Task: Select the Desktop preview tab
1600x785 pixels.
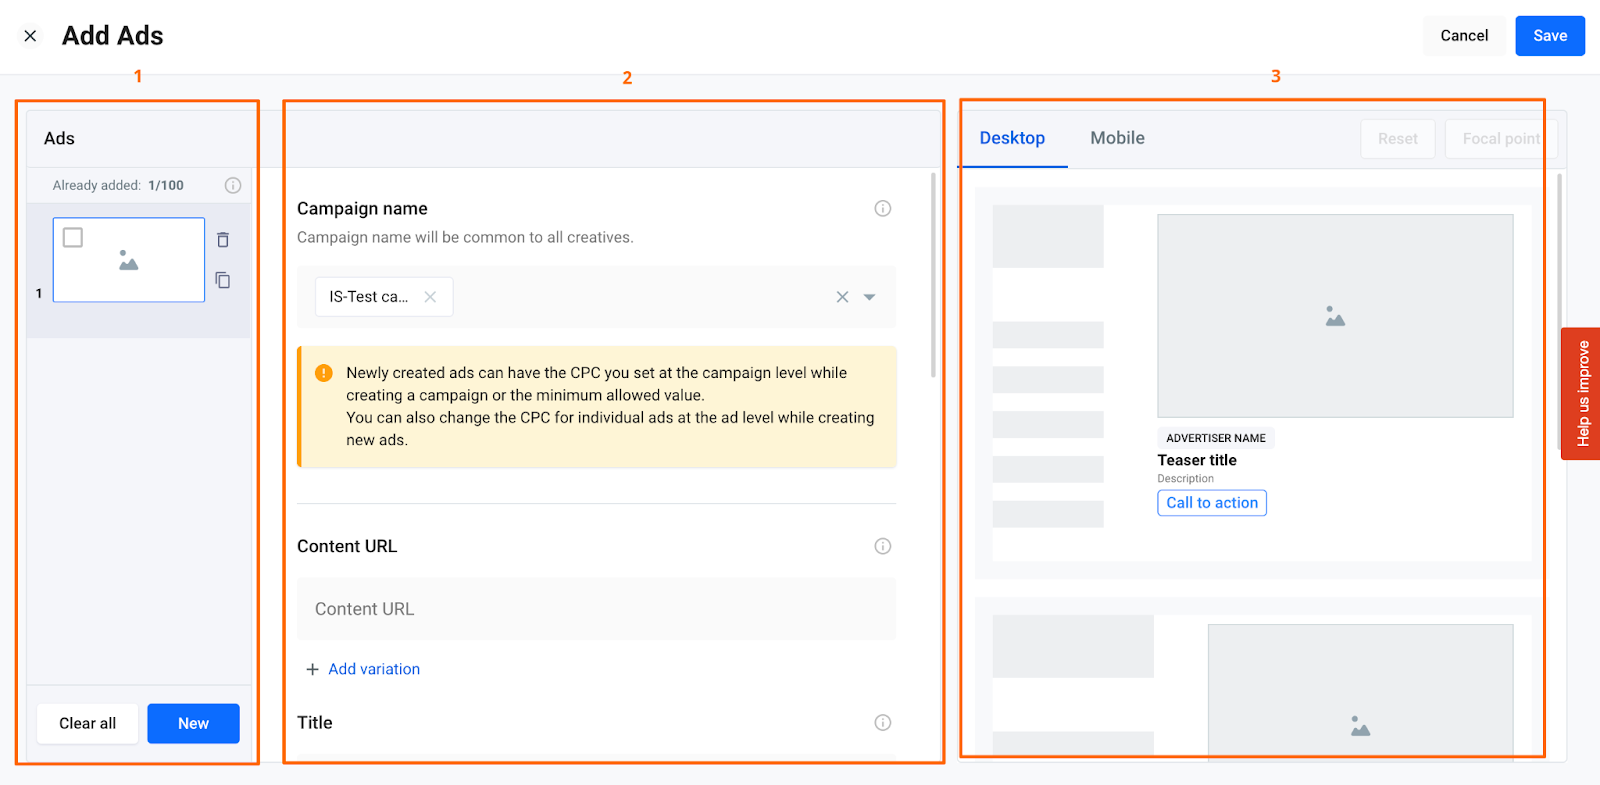Action: click(x=1012, y=138)
